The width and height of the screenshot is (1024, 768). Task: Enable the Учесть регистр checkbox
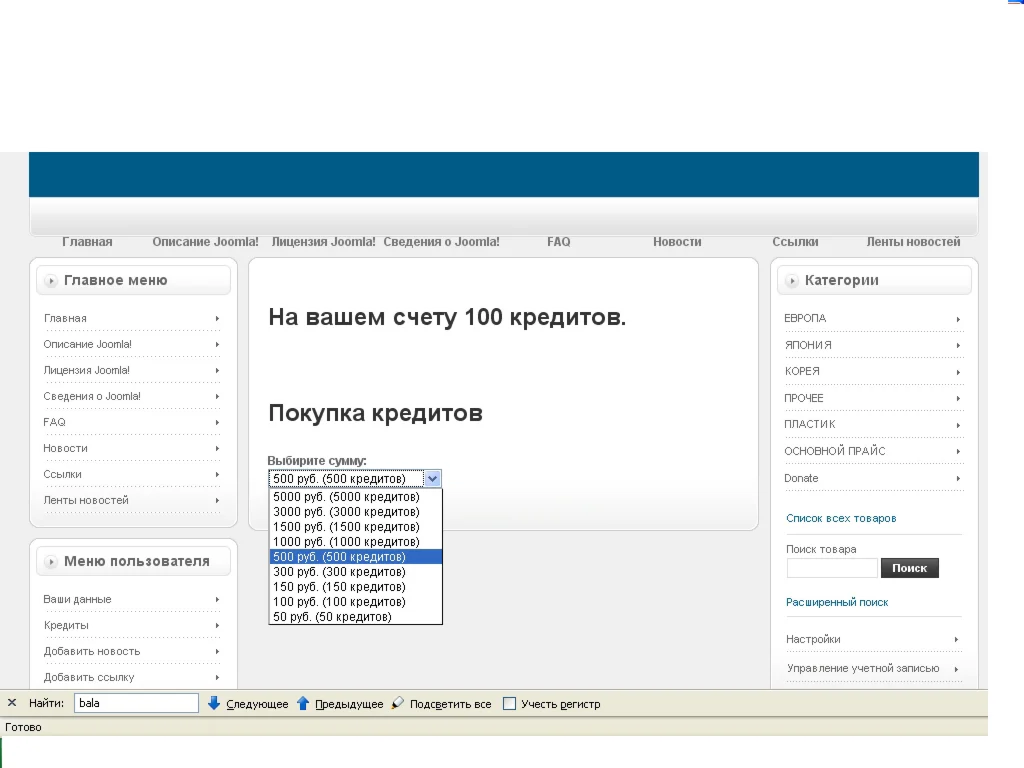(x=509, y=703)
